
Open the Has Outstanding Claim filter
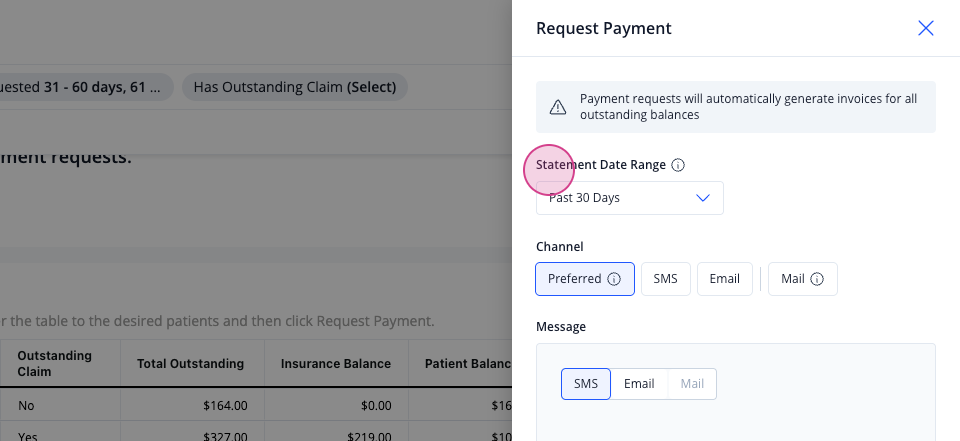295,87
